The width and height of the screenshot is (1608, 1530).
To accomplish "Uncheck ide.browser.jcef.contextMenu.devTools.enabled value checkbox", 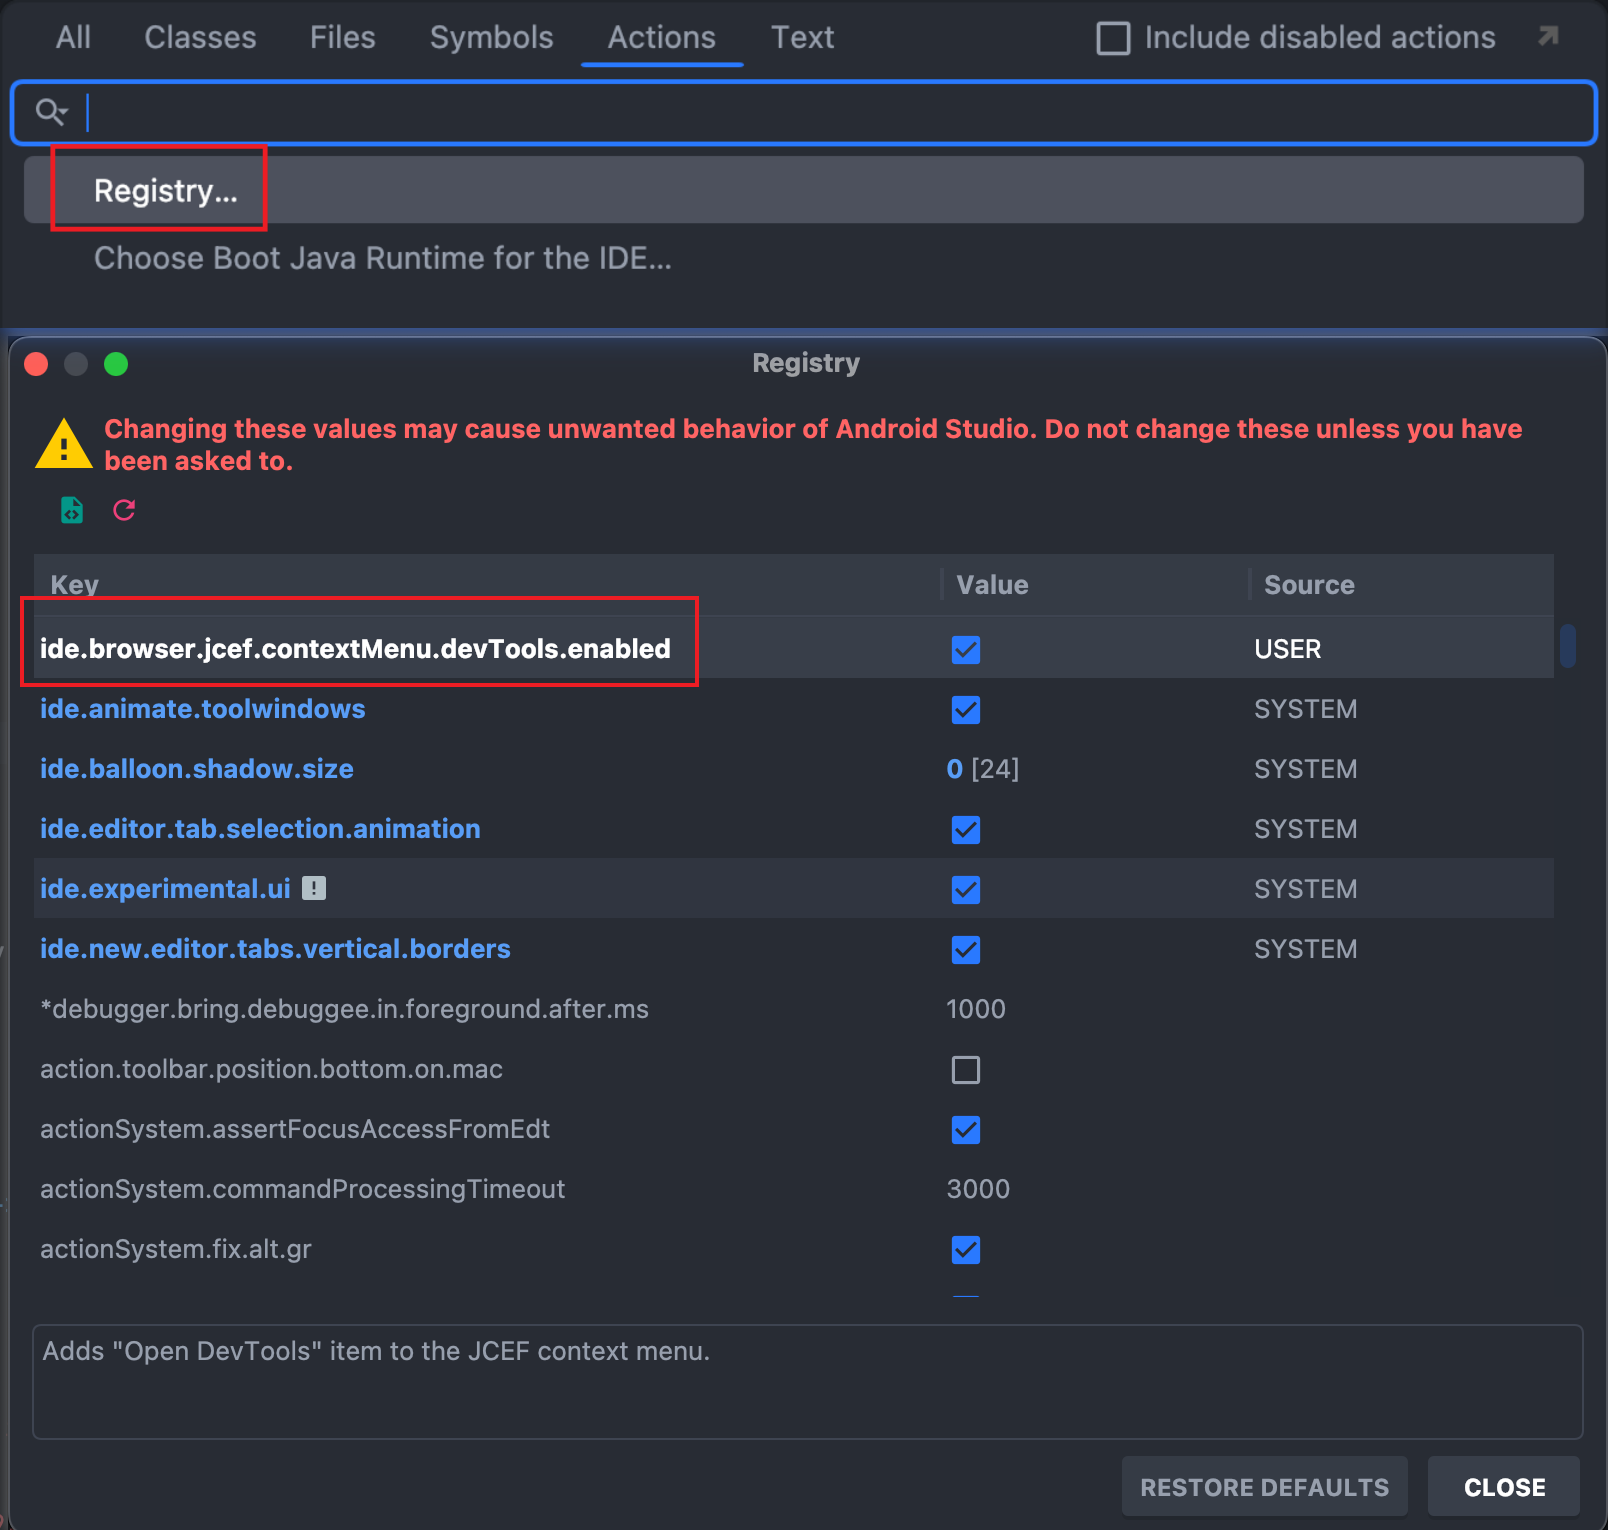I will [966, 650].
